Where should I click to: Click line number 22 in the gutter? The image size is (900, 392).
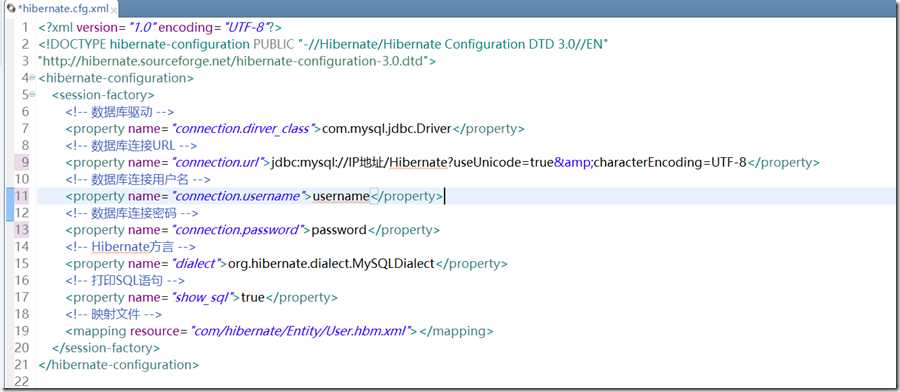(22, 382)
